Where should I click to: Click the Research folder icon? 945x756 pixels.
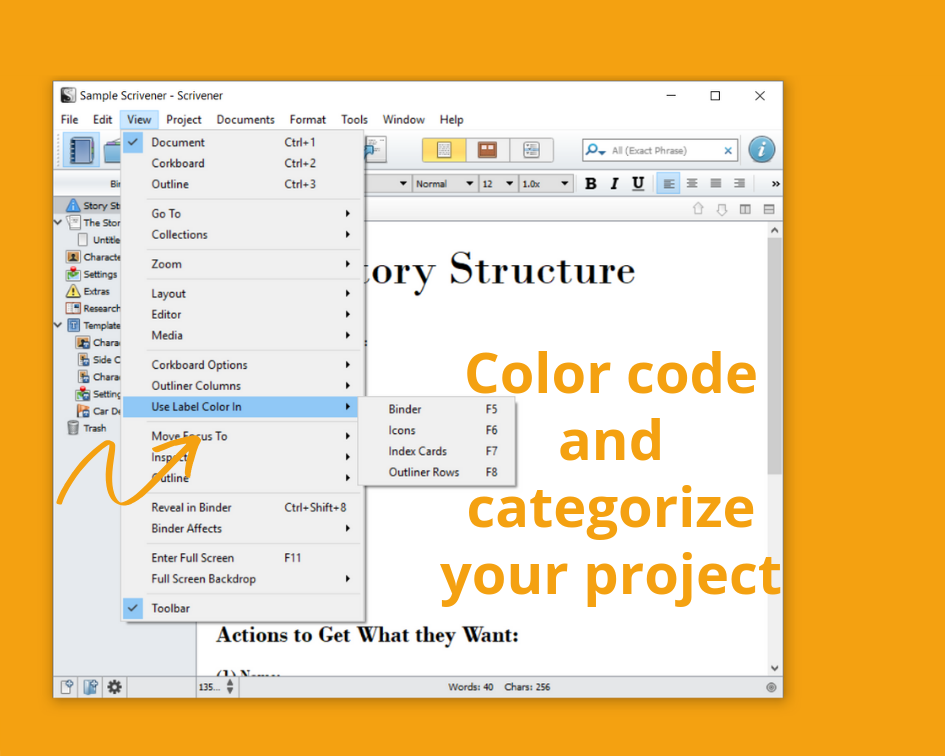(73, 309)
